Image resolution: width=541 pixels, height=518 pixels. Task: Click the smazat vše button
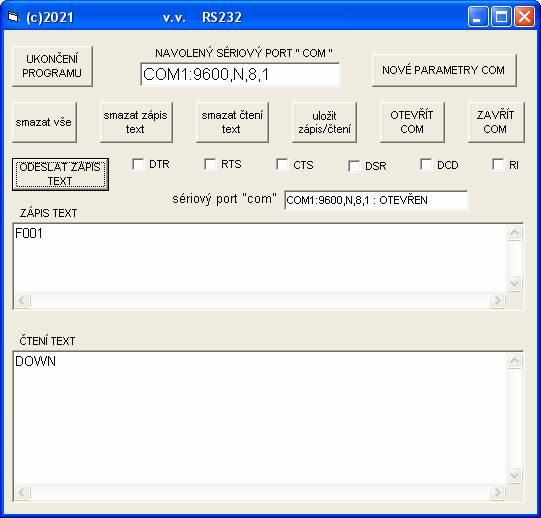[x=44, y=122]
